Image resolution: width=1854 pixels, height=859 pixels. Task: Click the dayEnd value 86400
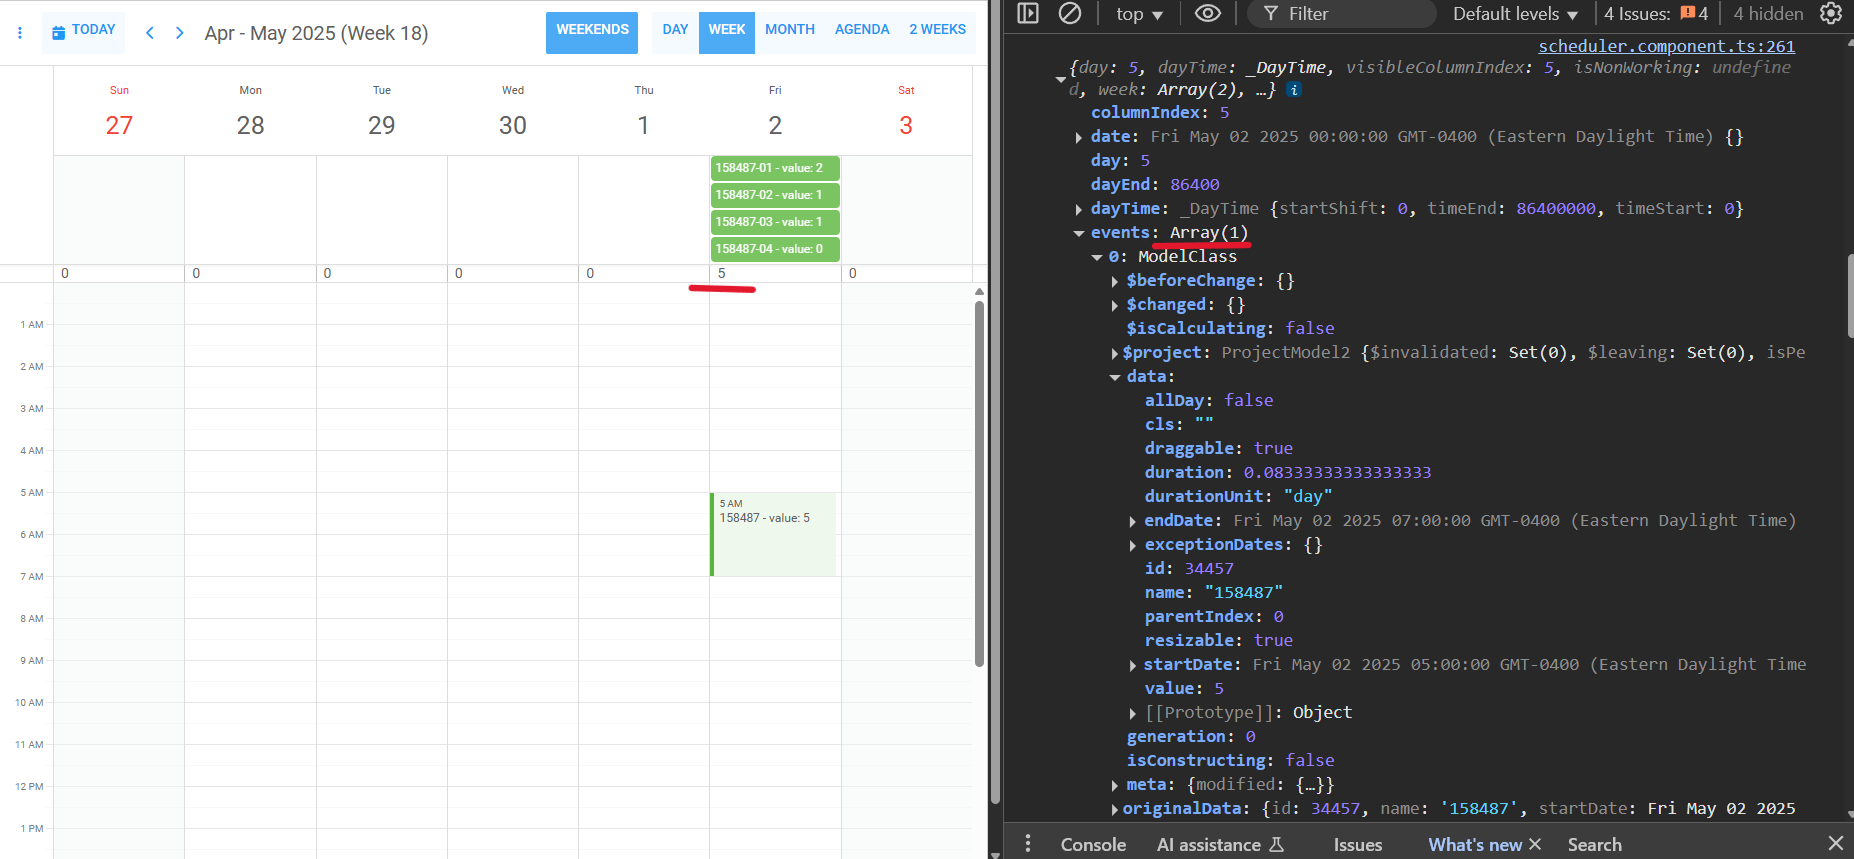point(1195,184)
